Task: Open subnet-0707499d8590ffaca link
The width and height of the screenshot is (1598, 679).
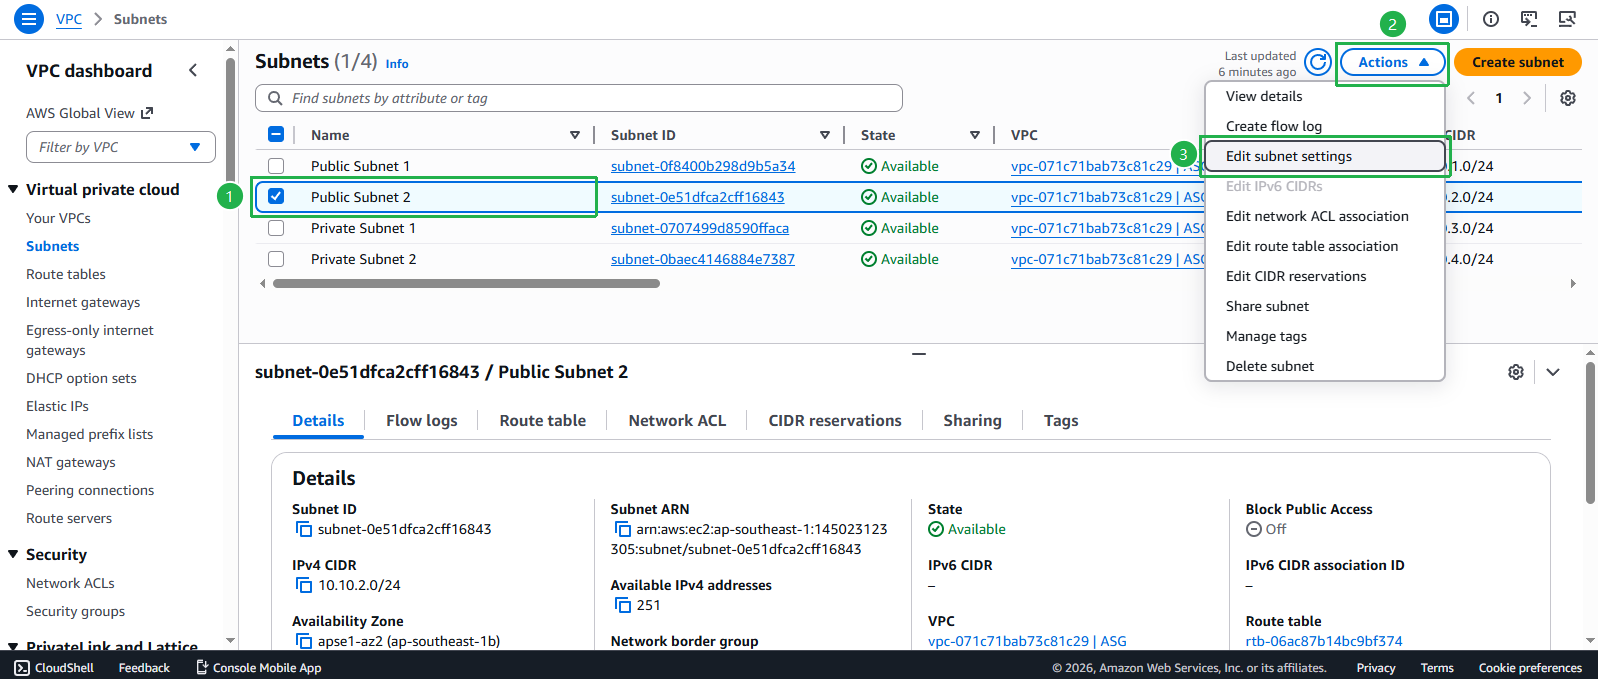Action: tap(700, 228)
